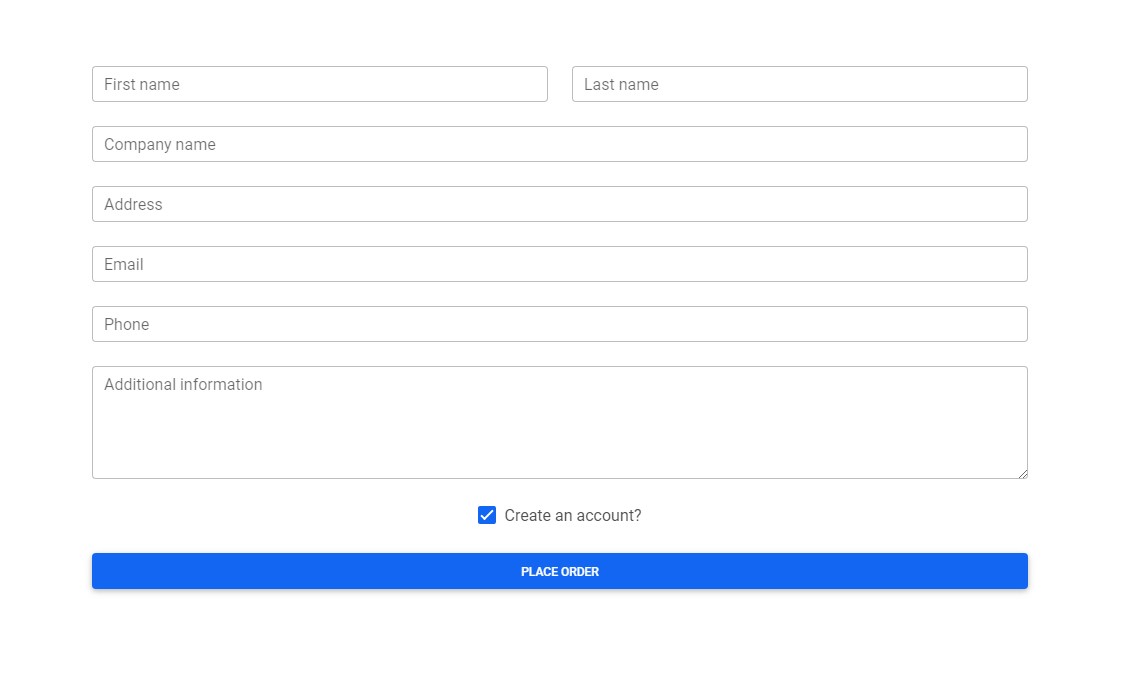Activate the First name text box
Image resolution: width=1128 pixels, height=674 pixels.
320,84
